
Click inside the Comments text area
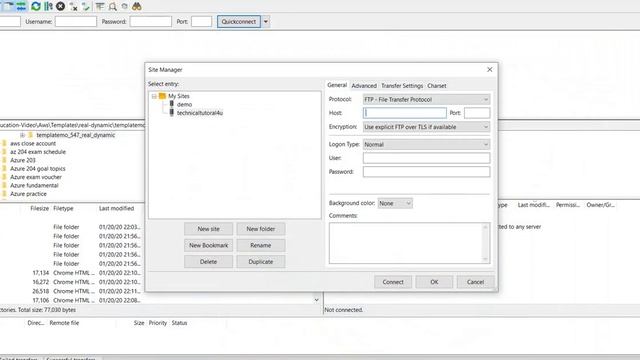coord(409,243)
